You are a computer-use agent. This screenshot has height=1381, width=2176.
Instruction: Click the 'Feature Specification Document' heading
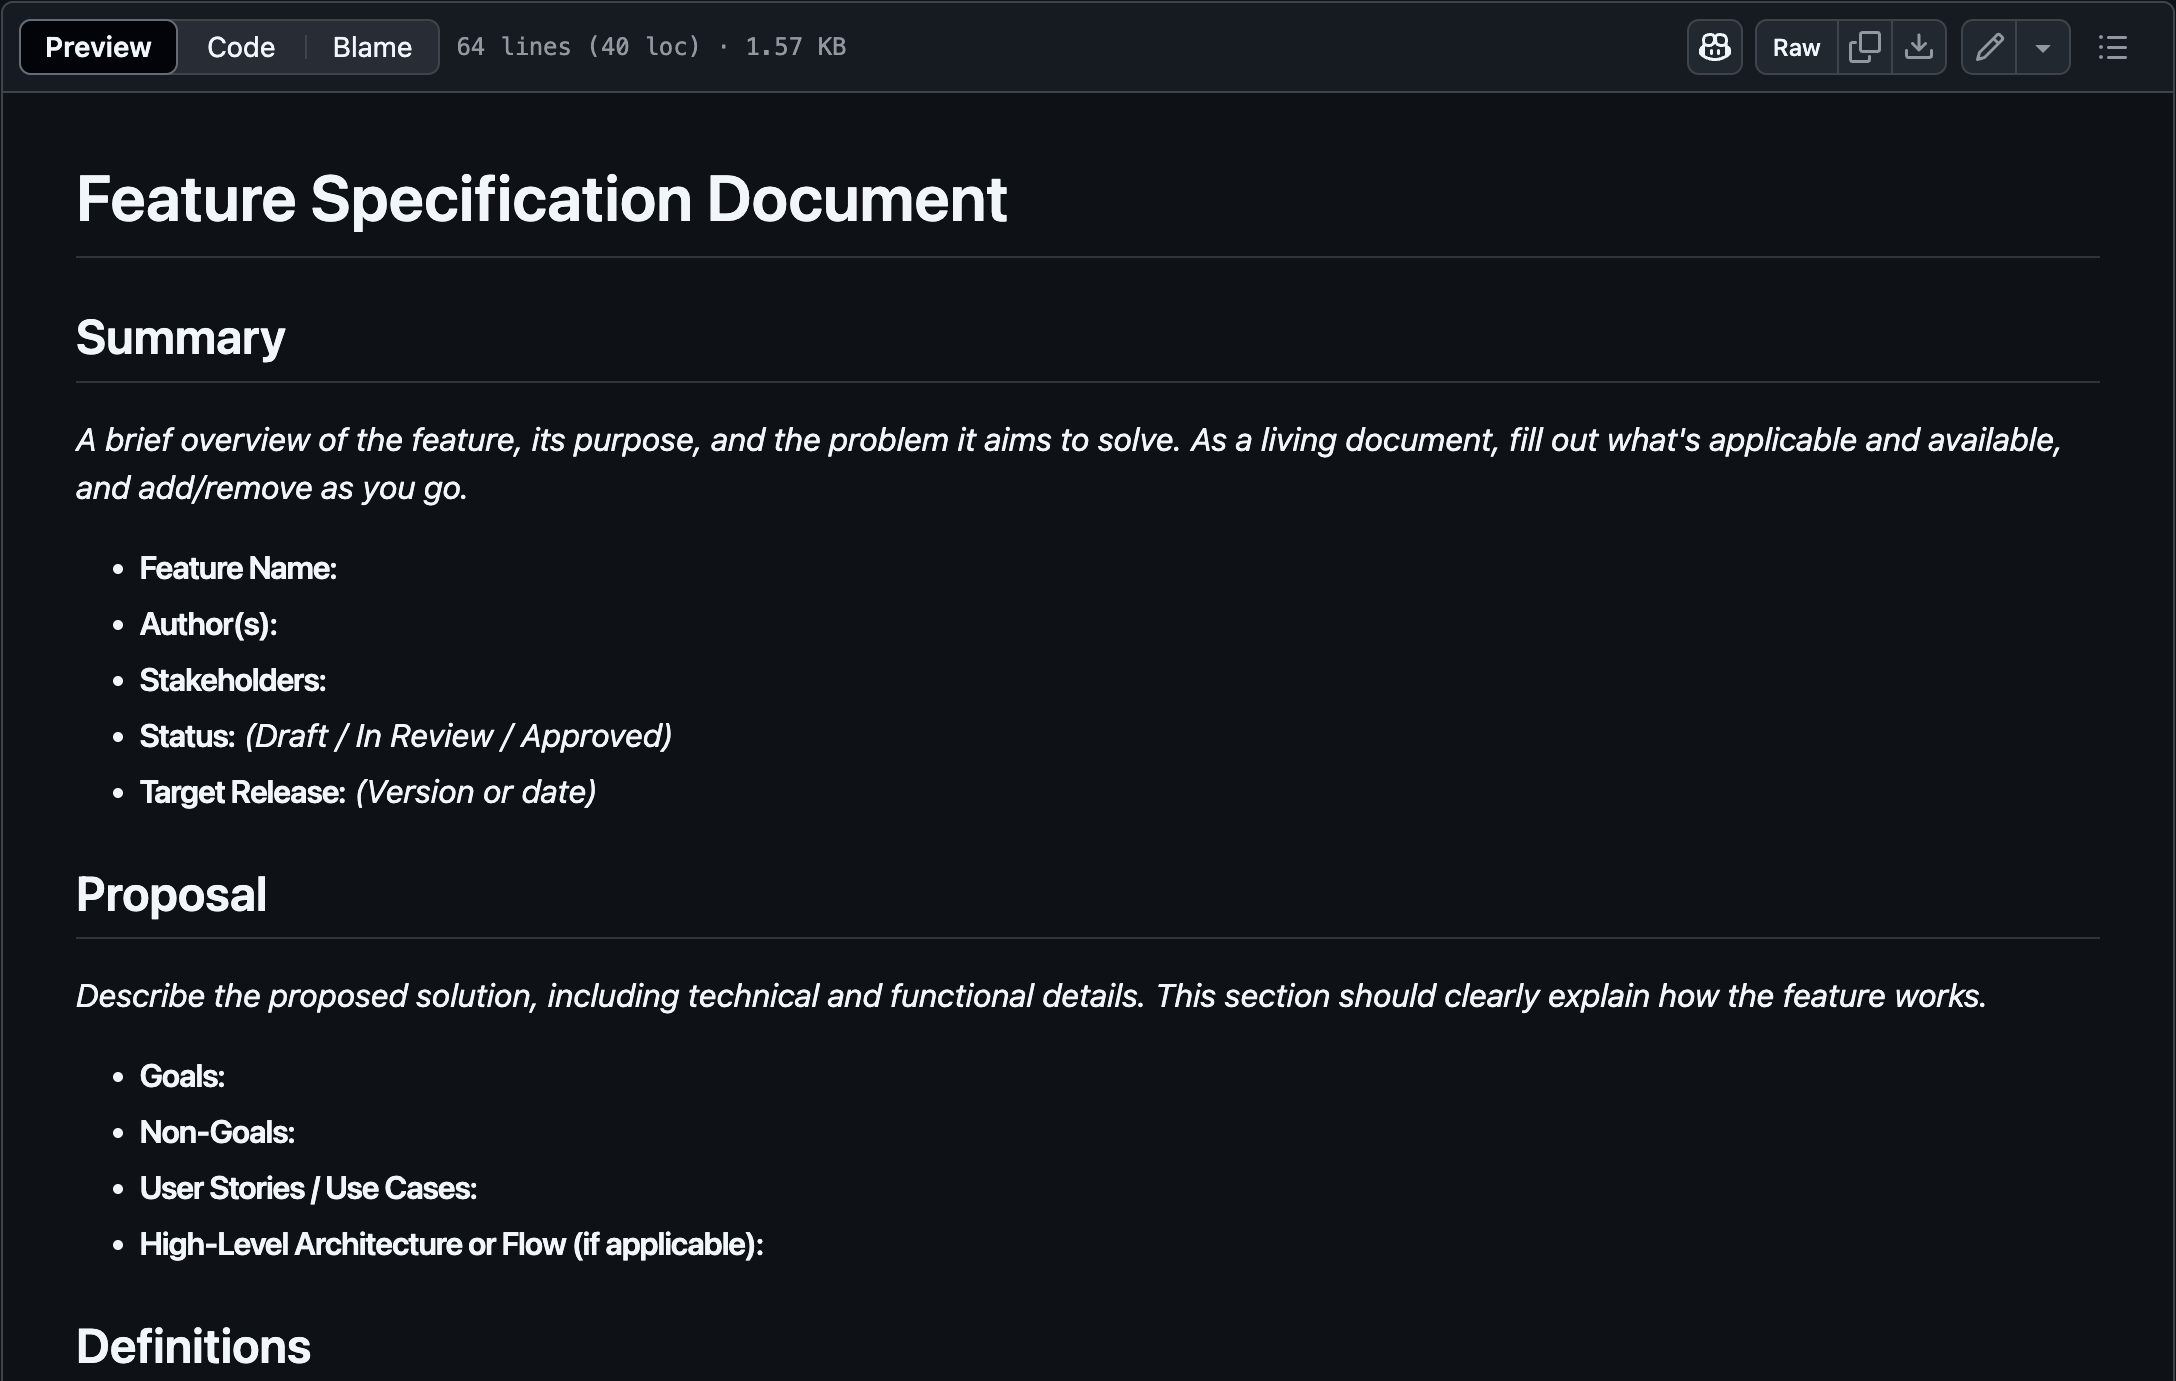click(541, 199)
